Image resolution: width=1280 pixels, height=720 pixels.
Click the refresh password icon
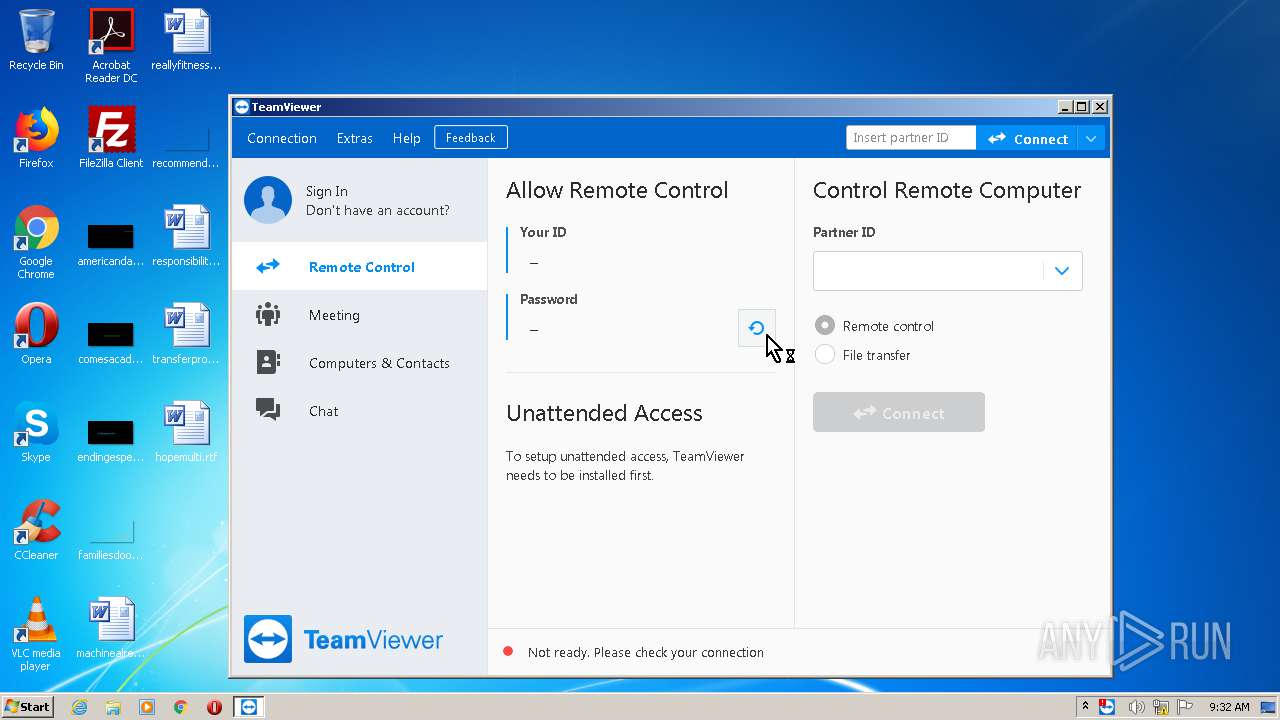tap(756, 328)
